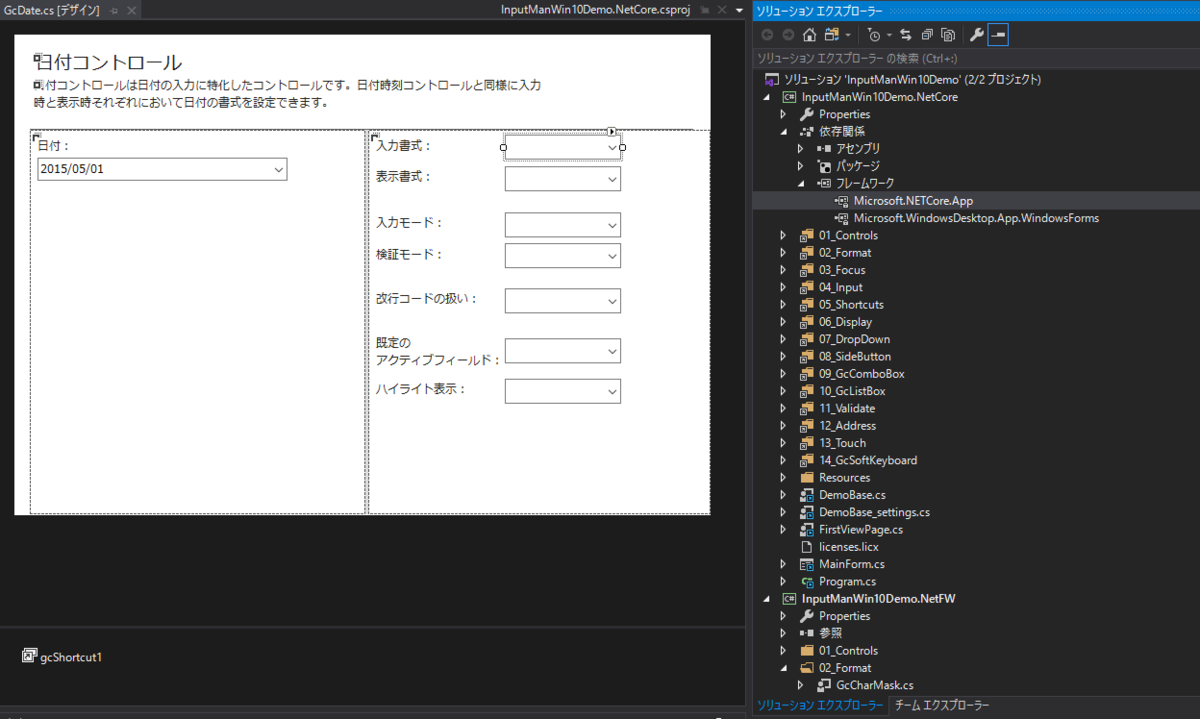The width and height of the screenshot is (1200, 719).
Task: Expand the 01_Controls folder in NetCore project
Action: pos(783,235)
